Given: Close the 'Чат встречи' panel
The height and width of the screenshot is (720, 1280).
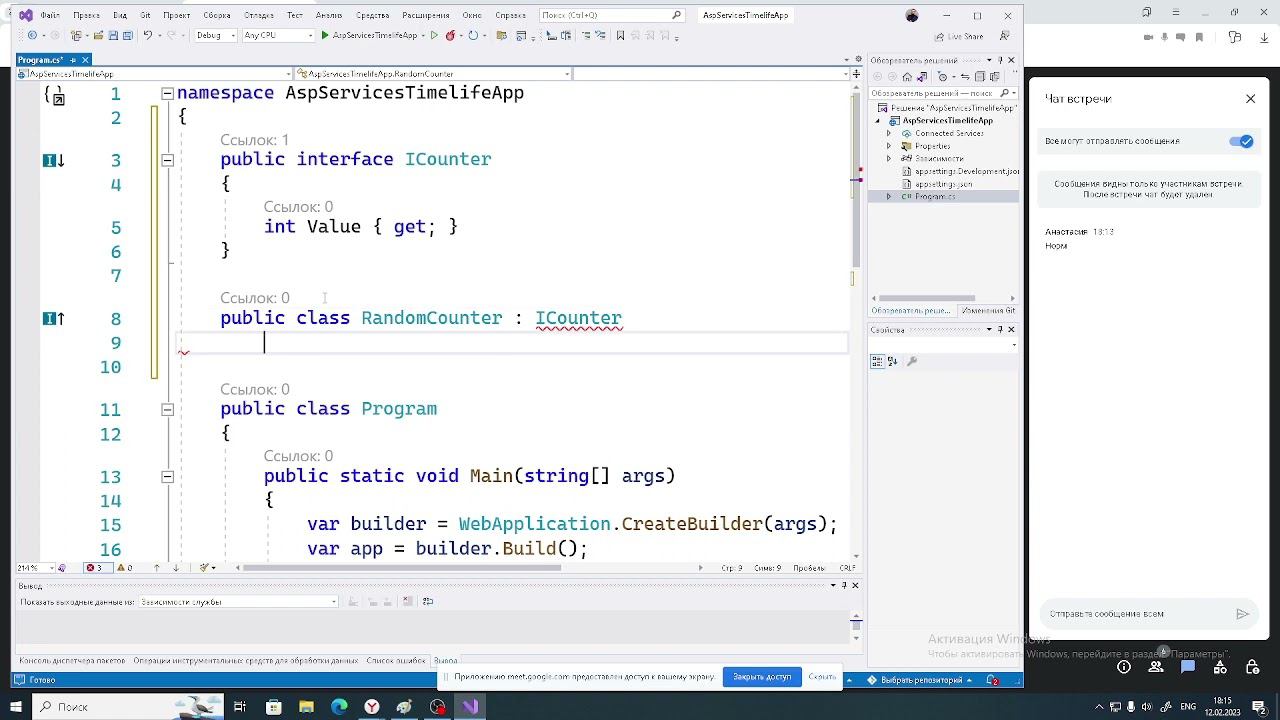Looking at the screenshot, I should point(1250,98).
